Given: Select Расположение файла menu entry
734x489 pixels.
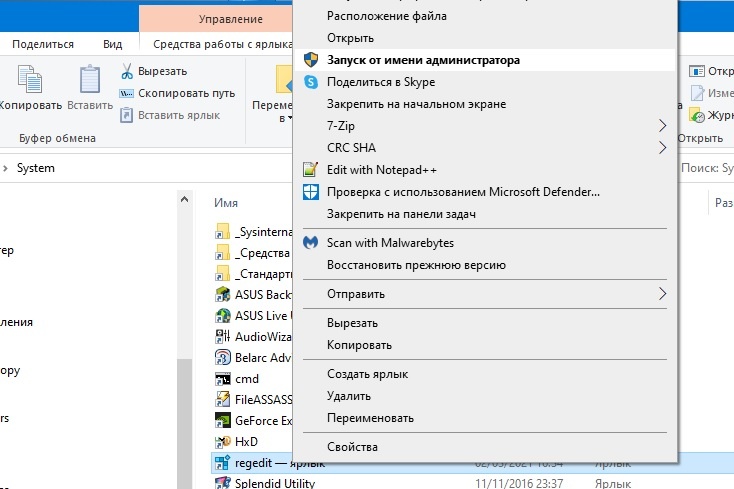Looking at the screenshot, I should (x=485, y=16).
